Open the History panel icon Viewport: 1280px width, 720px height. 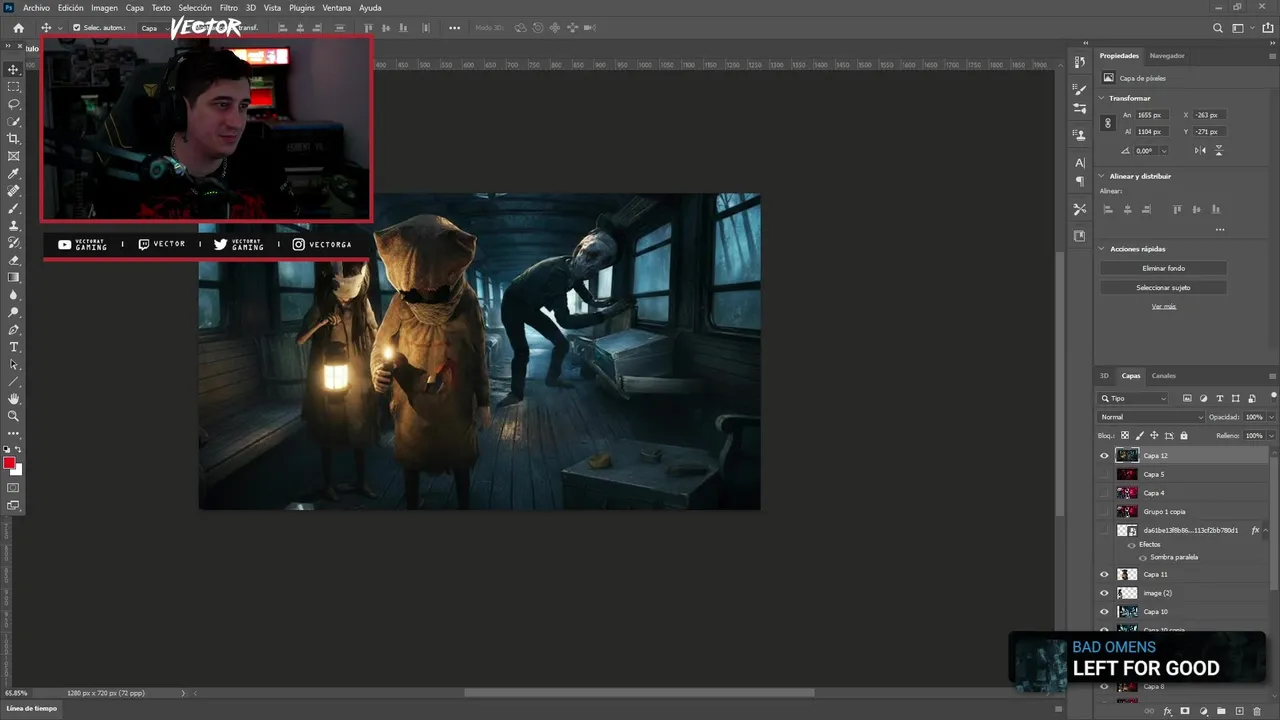click(1080, 62)
